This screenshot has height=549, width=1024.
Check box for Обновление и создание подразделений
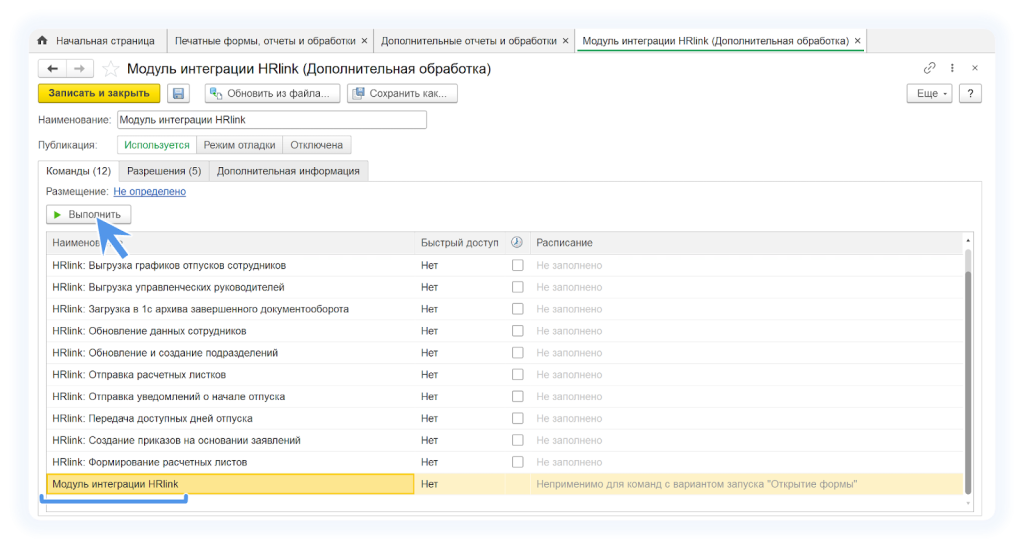(517, 353)
